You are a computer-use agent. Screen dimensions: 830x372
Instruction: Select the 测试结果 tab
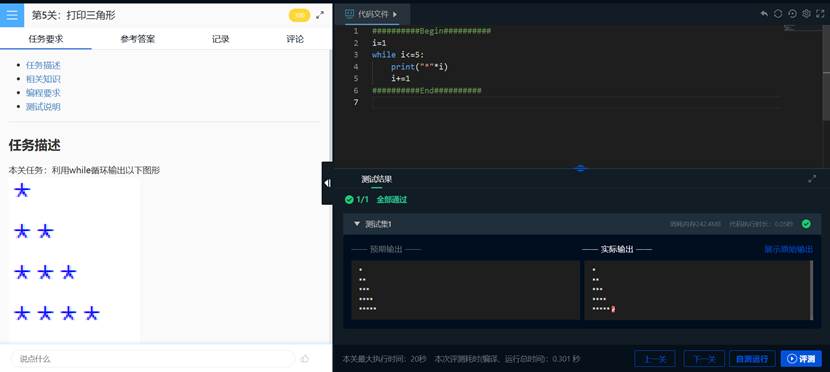click(x=376, y=179)
